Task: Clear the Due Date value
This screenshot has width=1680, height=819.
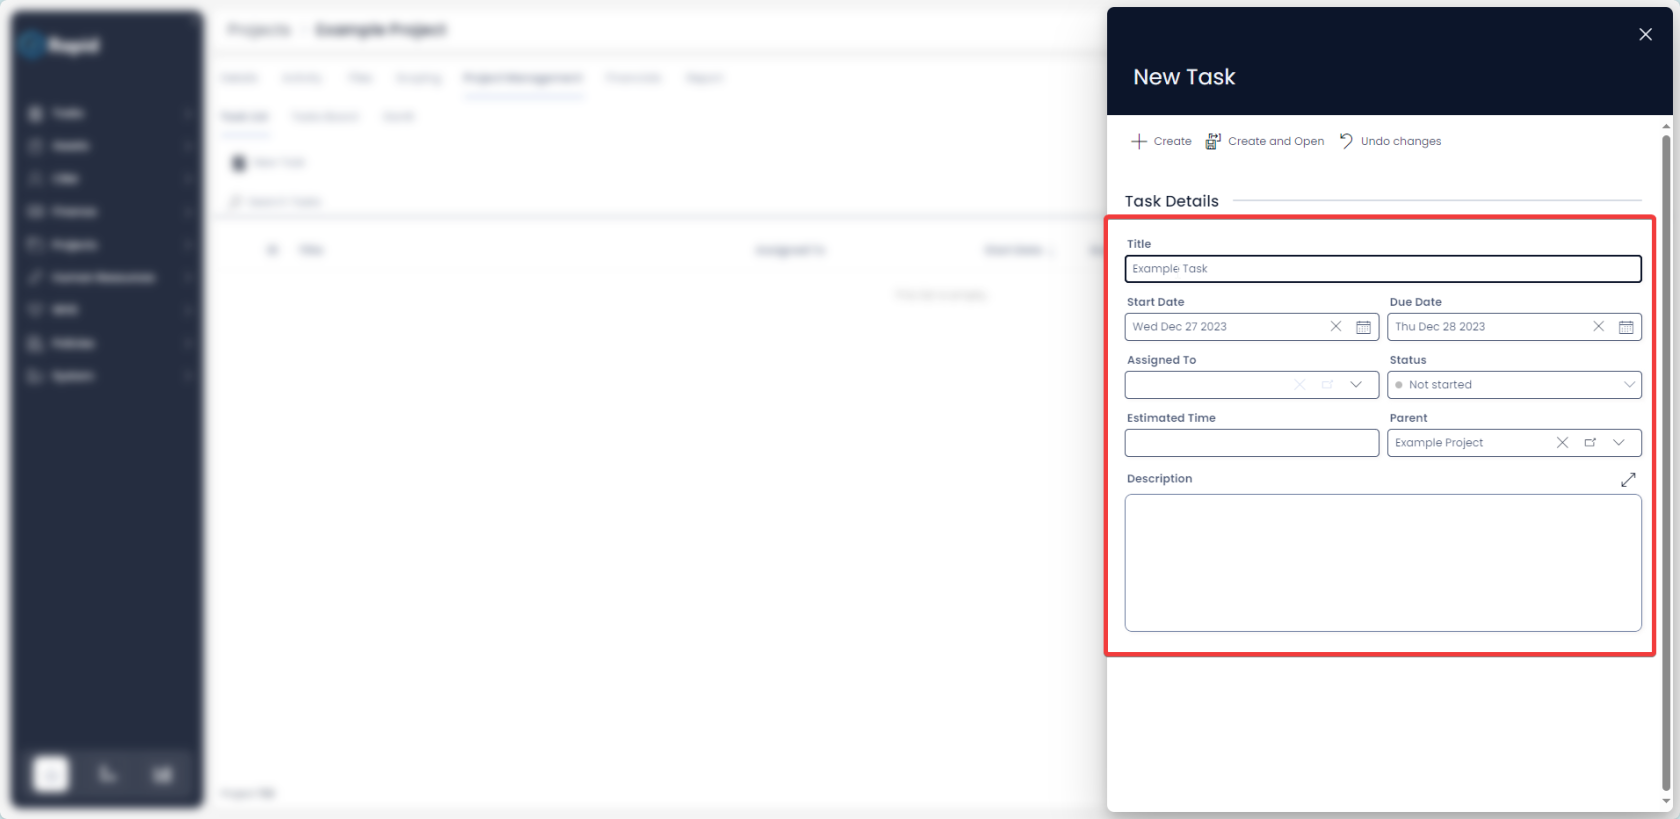Action: 1599,327
